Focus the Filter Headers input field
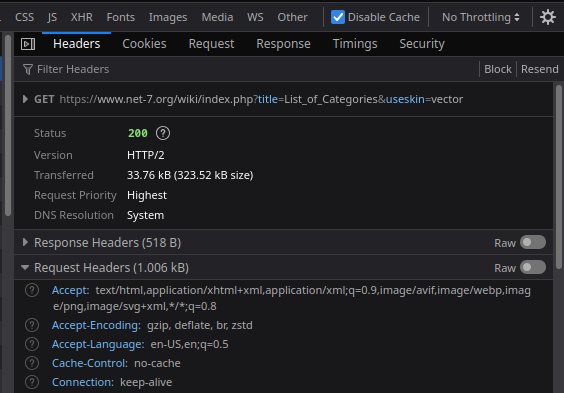Image resolution: width=564 pixels, height=393 pixels. click(248, 69)
